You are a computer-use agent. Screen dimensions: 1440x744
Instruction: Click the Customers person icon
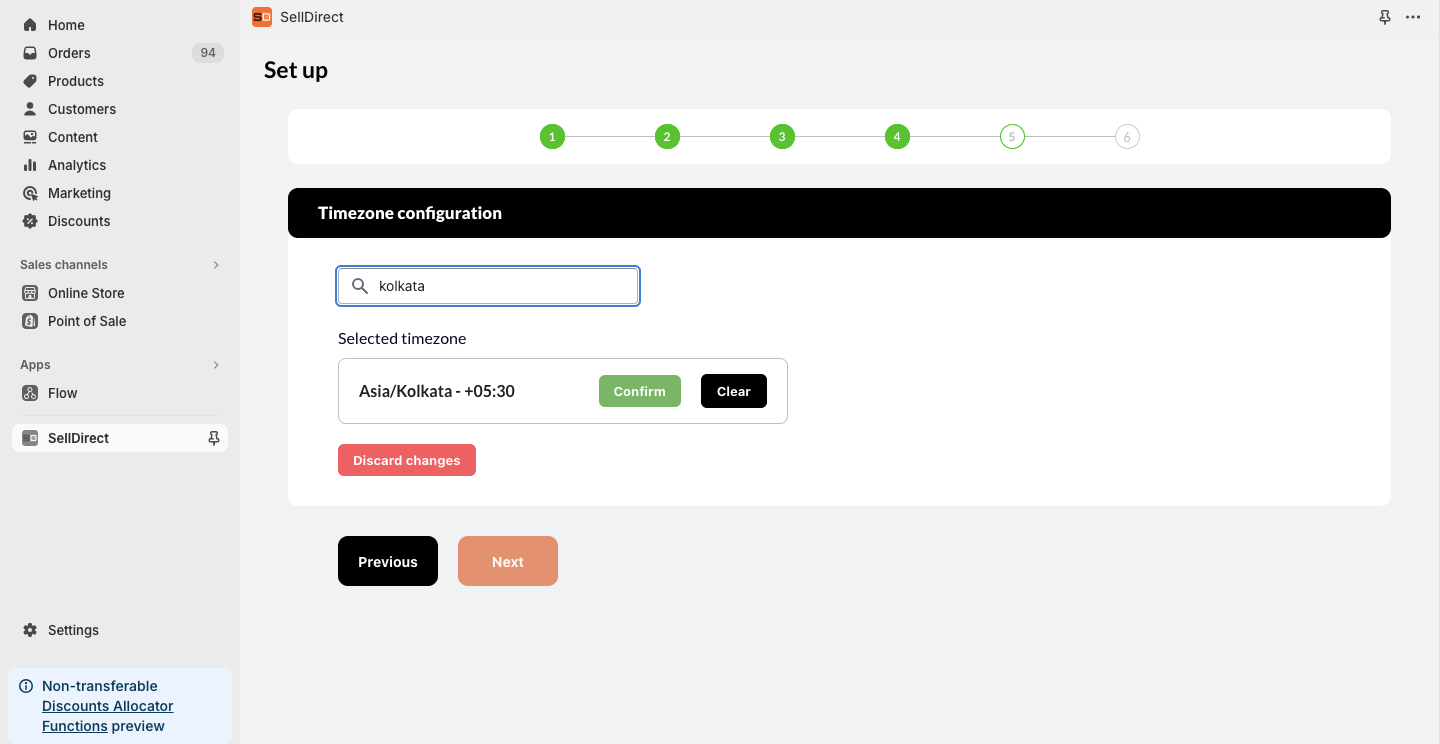(x=30, y=109)
